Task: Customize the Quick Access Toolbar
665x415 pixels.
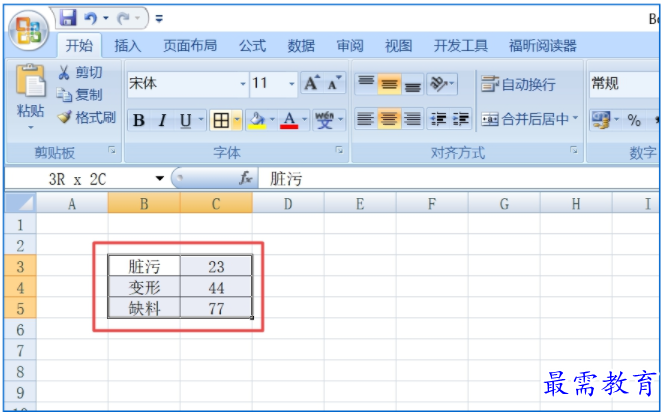Action: click(x=159, y=18)
